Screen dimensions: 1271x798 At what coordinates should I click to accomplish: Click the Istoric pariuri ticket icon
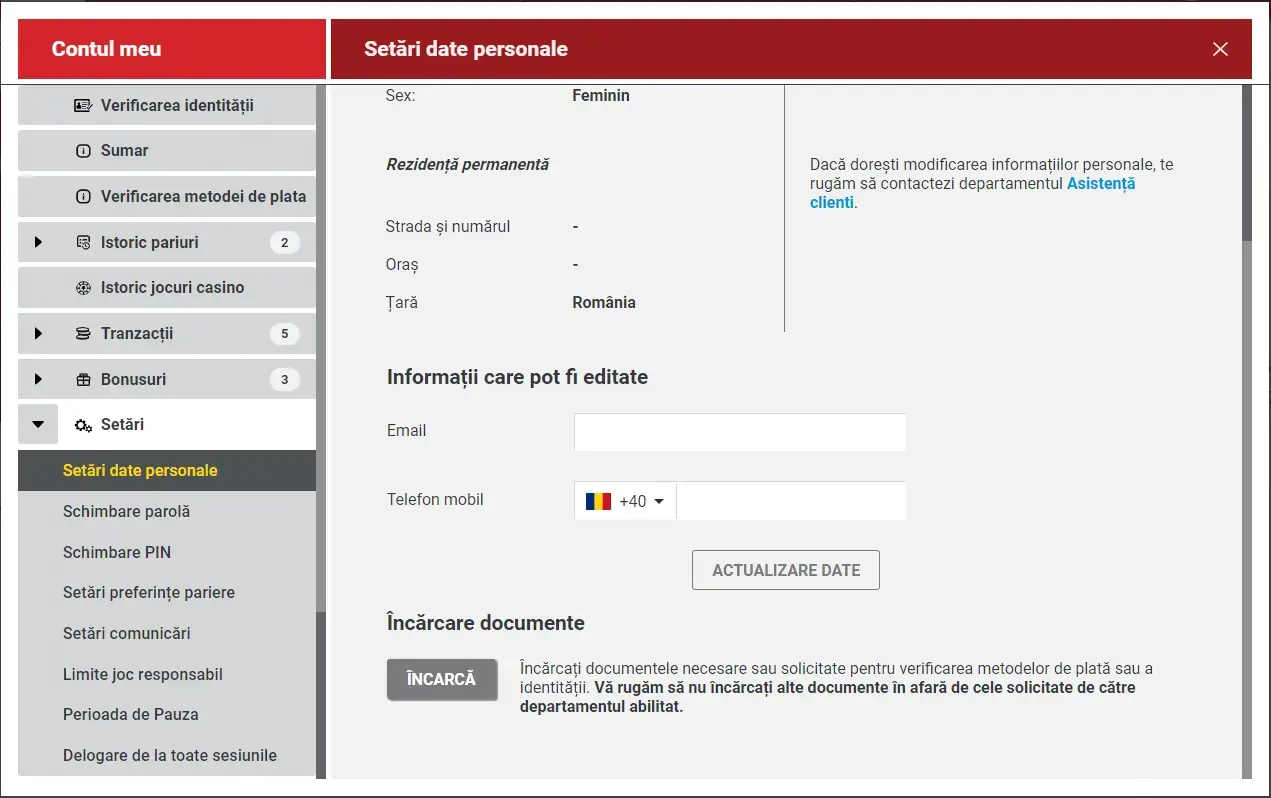[82, 242]
